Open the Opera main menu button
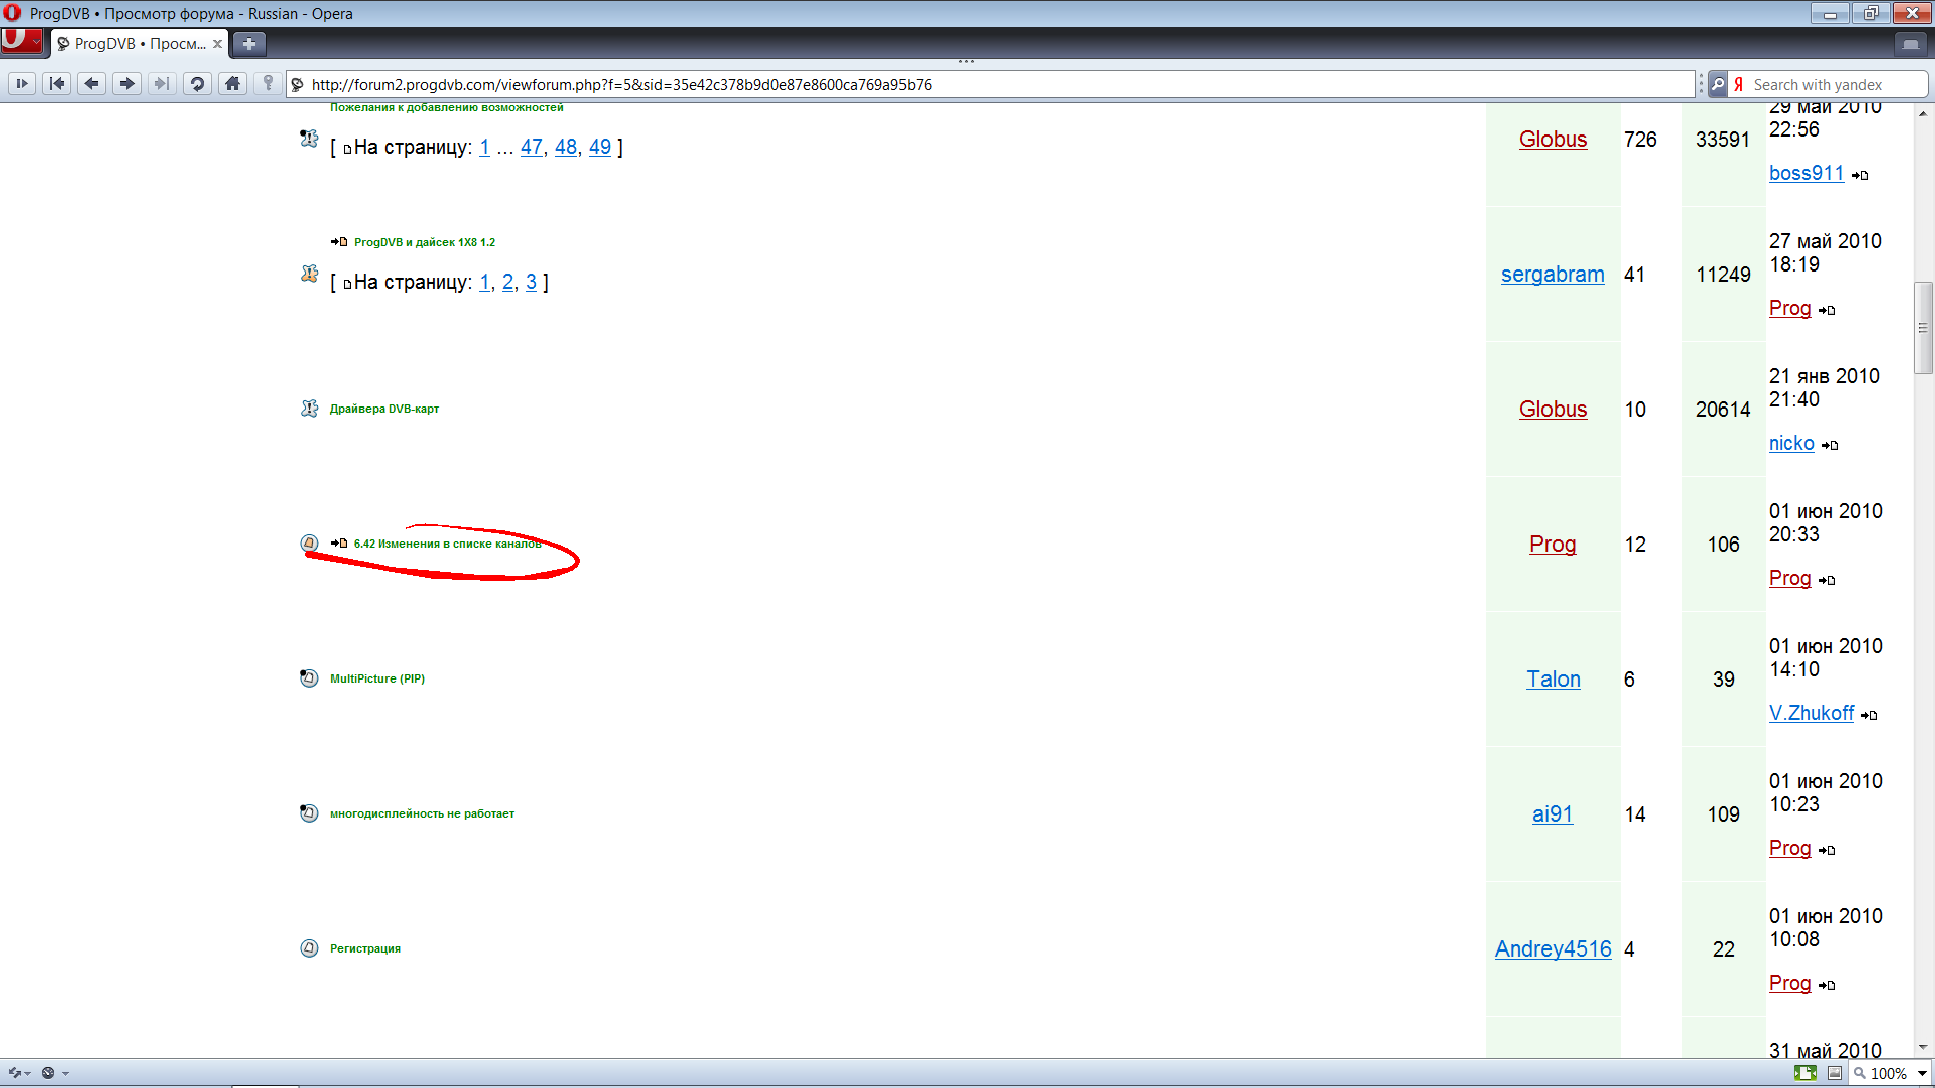The width and height of the screenshot is (1935, 1088). [21, 41]
